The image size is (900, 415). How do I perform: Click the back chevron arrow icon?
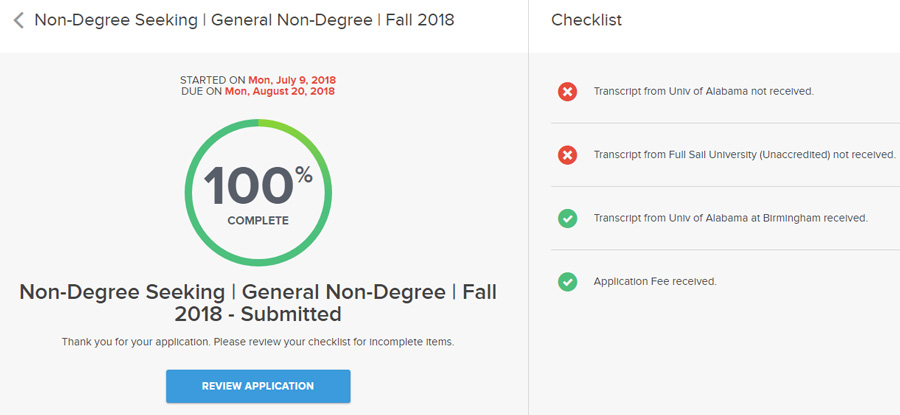(18, 20)
